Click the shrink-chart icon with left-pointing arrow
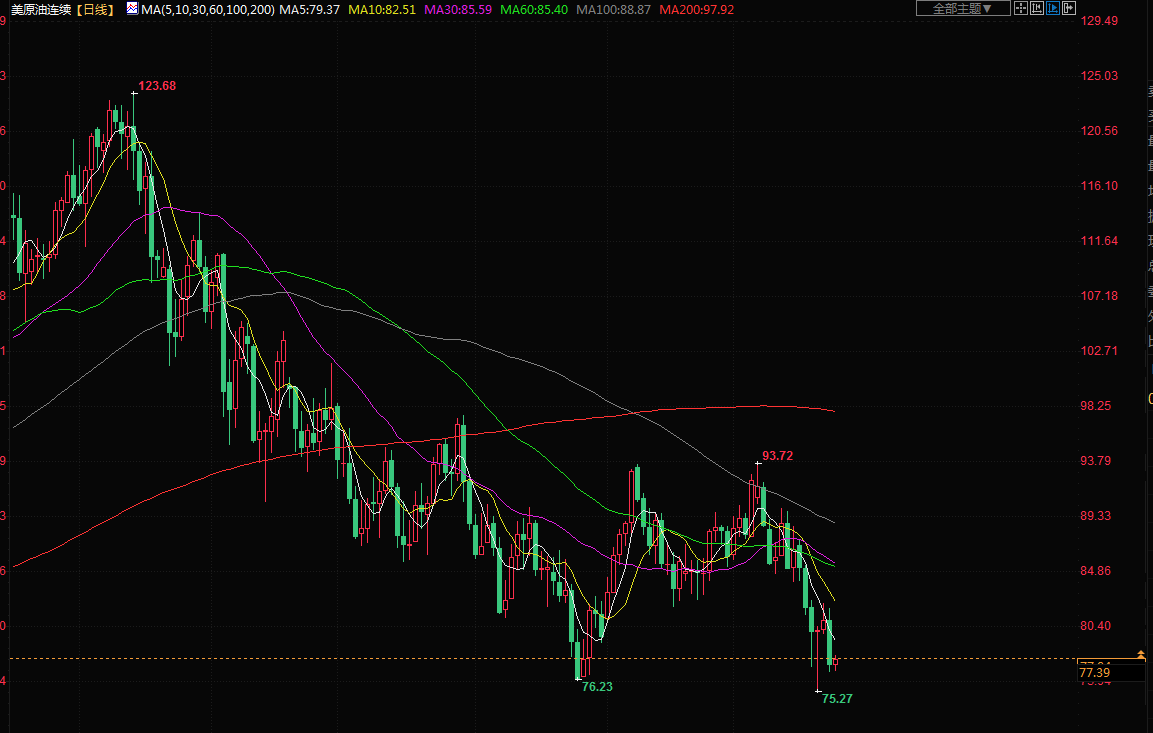The width and height of the screenshot is (1153, 733). click(x=1037, y=8)
